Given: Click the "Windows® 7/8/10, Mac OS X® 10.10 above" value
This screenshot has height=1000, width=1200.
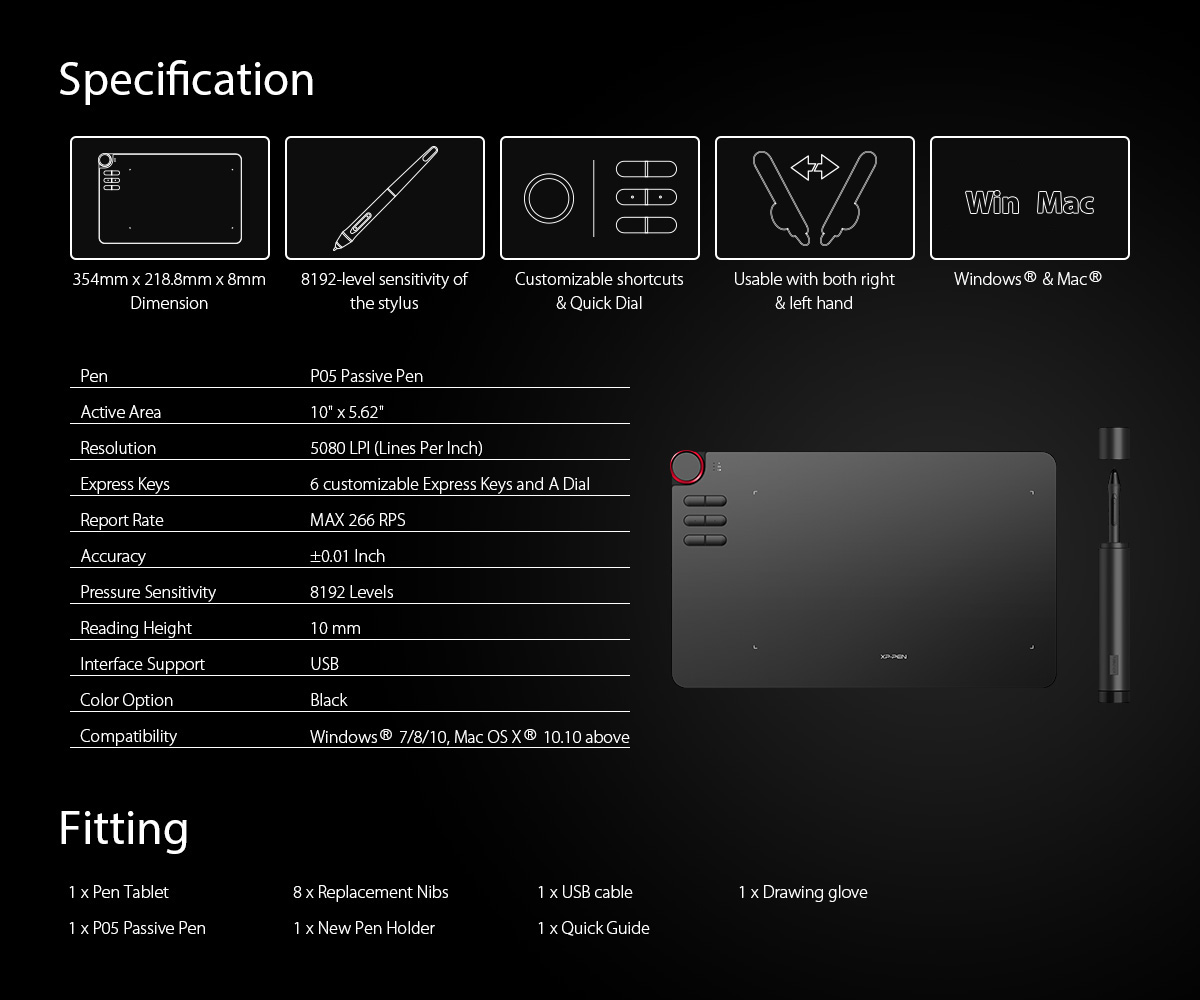Looking at the screenshot, I should click(470, 737).
